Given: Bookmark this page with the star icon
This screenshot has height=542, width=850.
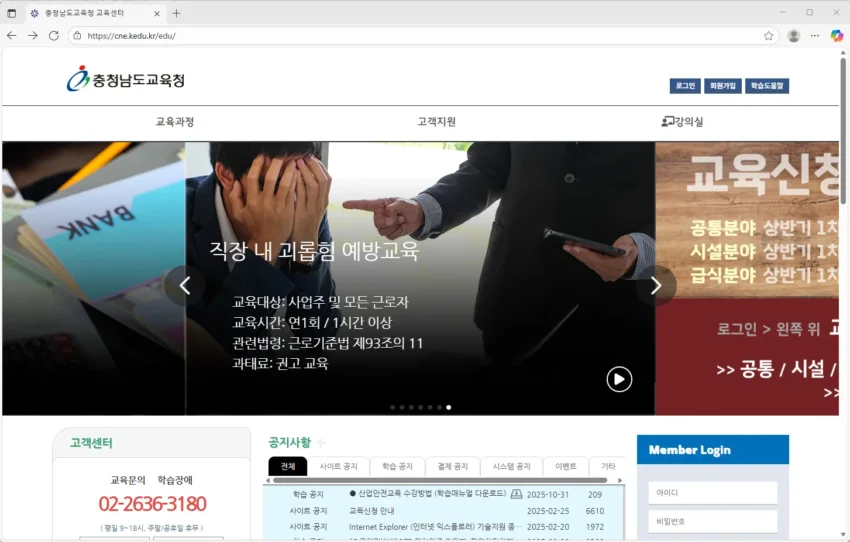Looking at the screenshot, I should (769, 35).
